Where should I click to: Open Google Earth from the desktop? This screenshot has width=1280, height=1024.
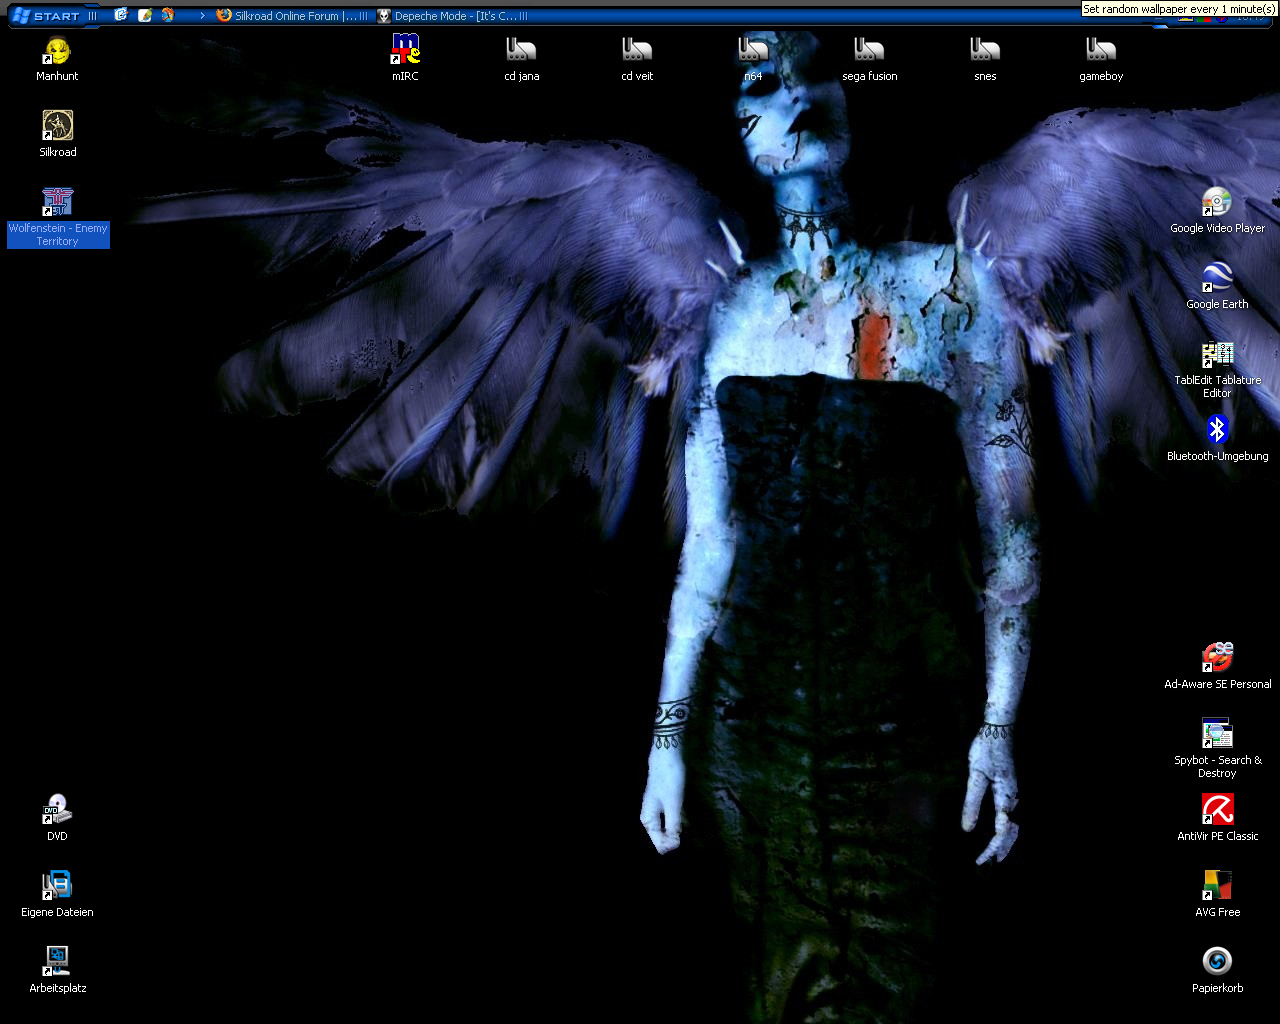[1217, 279]
